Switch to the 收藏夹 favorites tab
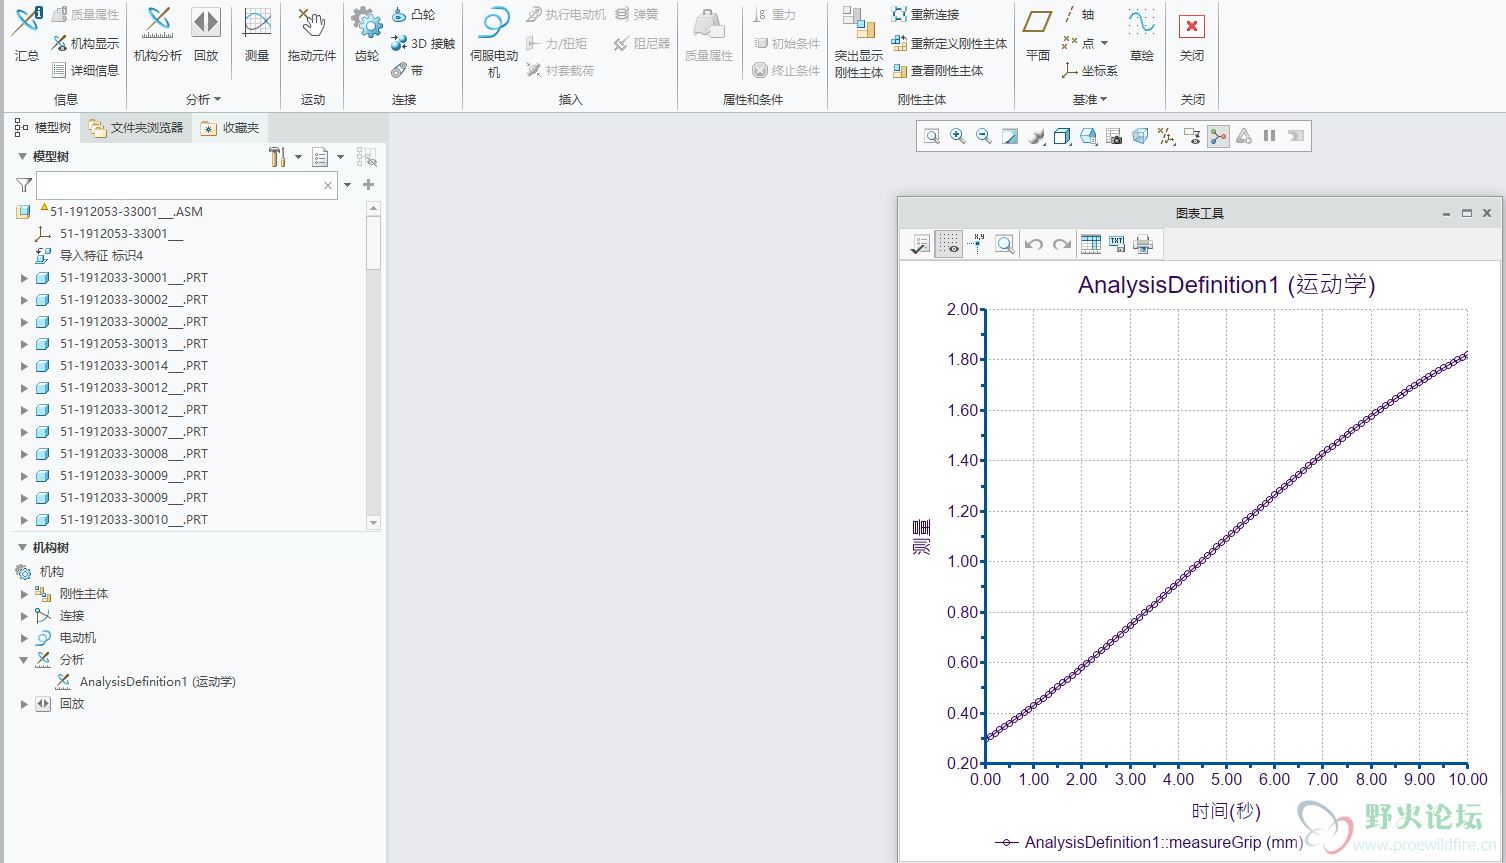 [x=230, y=128]
